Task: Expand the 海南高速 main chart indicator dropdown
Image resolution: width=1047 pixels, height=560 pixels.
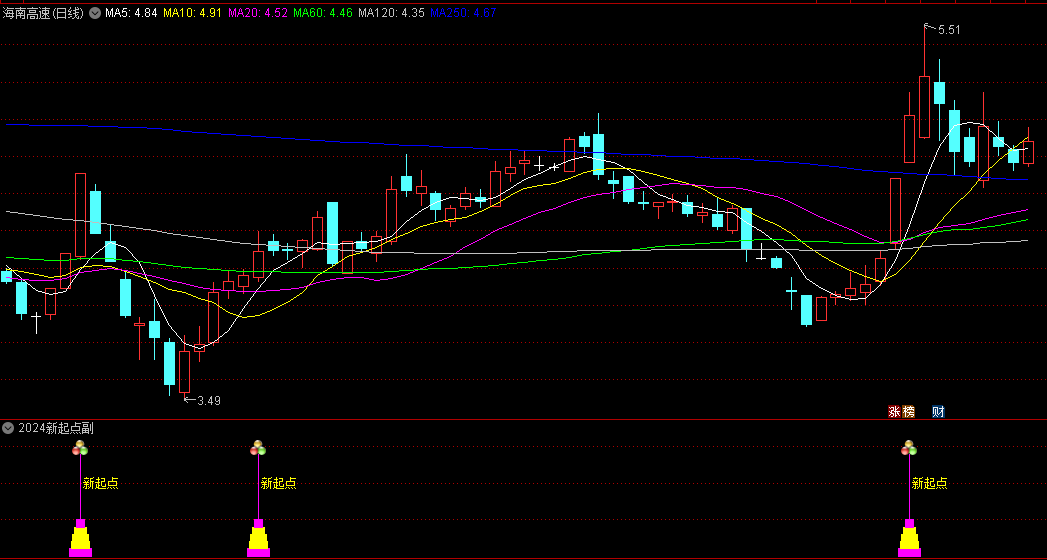Action: point(95,13)
